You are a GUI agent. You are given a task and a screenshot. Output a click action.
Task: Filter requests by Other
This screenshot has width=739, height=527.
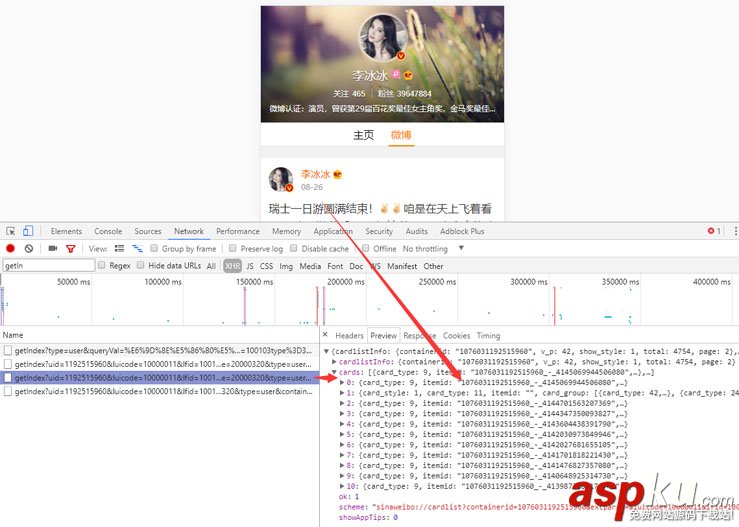click(433, 266)
